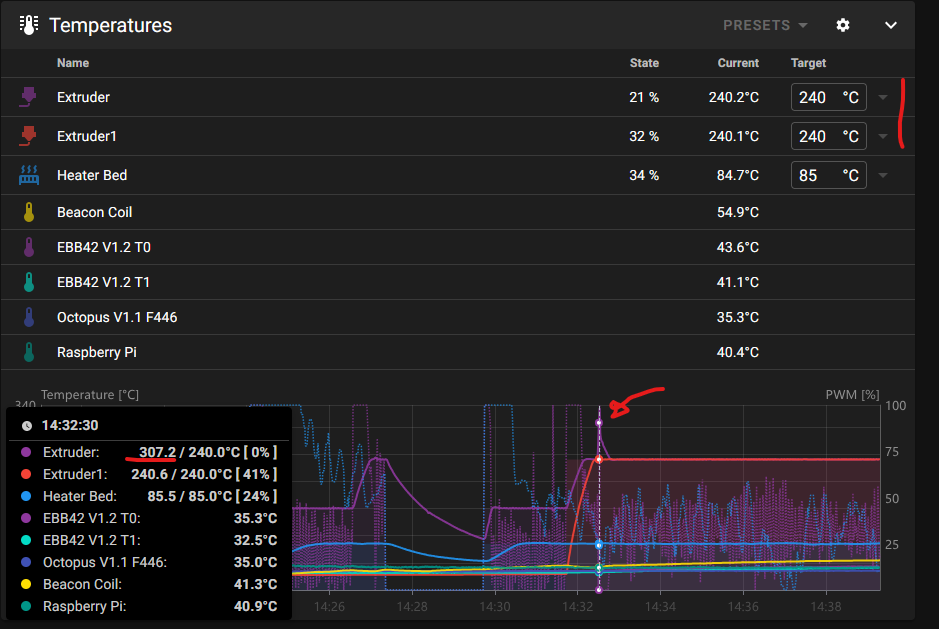Image resolution: width=939 pixels, height=629 pixels.
Task: Click the EBB42 V1.2 T0 thermometer icon
Action: click(x=29, y=247)
